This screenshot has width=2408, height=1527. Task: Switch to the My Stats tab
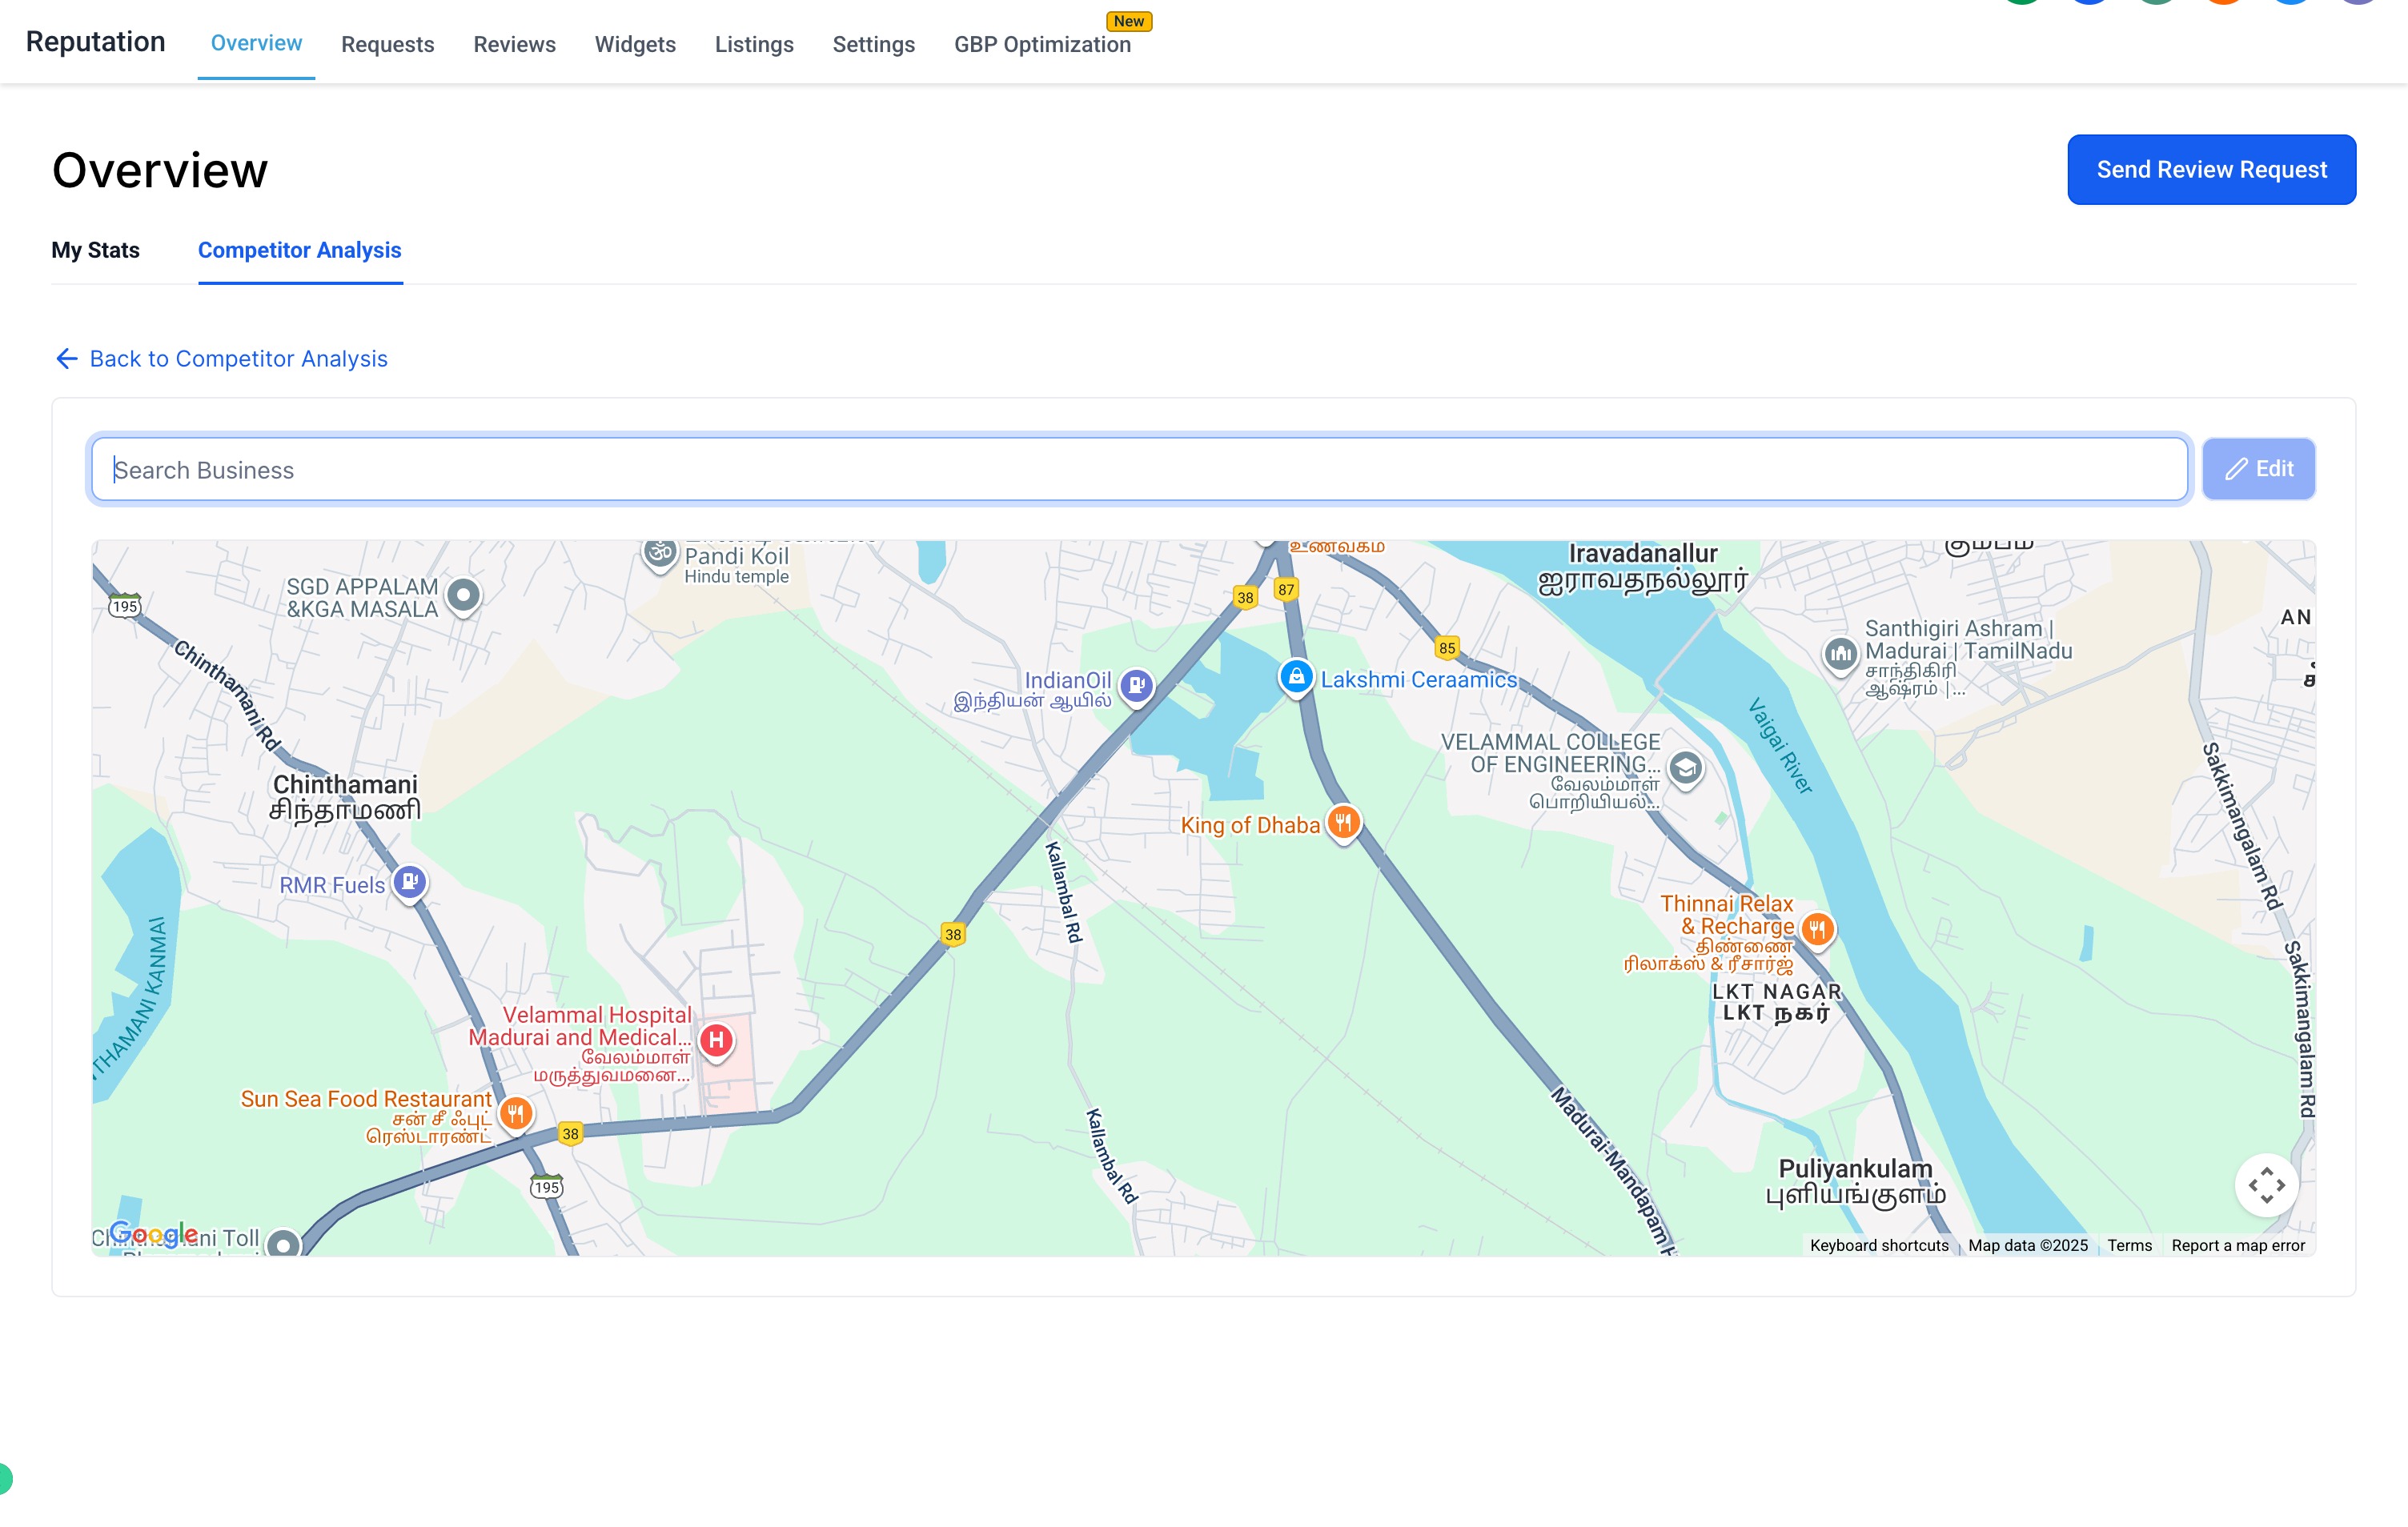pos(95,250)
